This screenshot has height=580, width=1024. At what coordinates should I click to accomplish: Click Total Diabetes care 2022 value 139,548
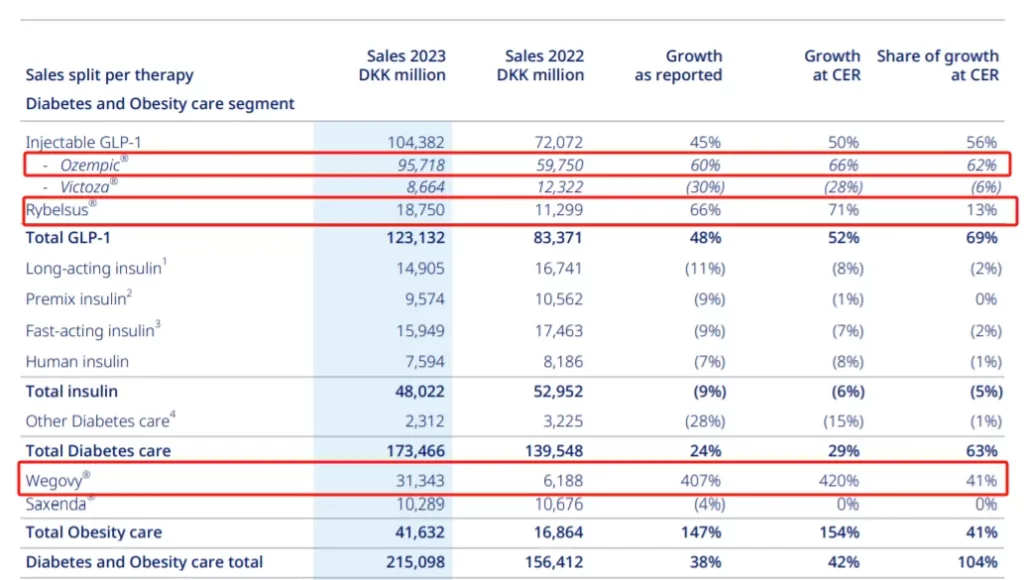click(554, 451)
